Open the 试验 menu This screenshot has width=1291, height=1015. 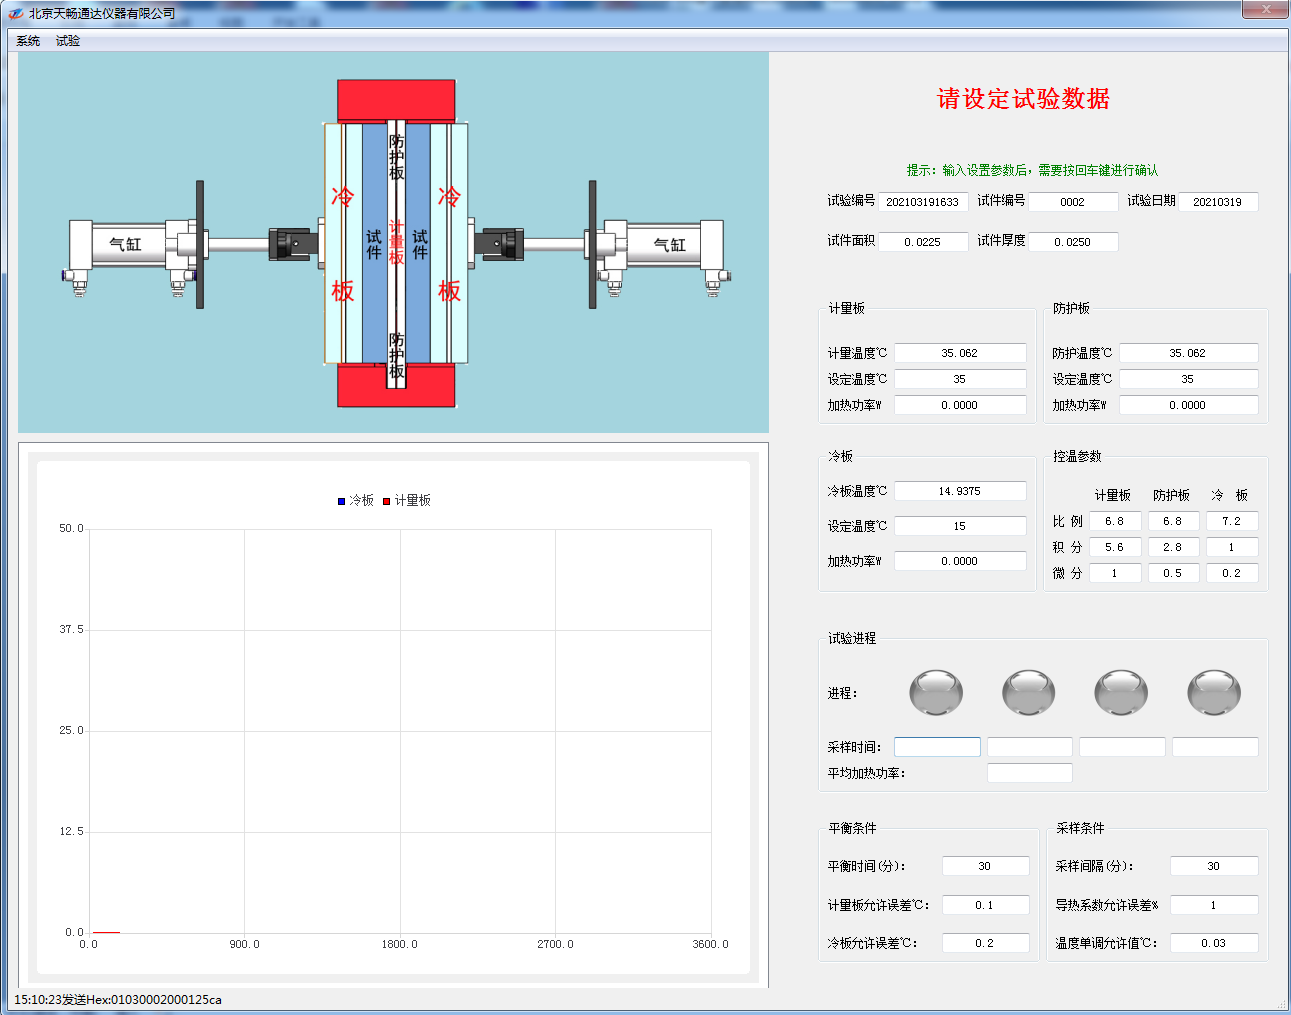[x=68, y=41]
